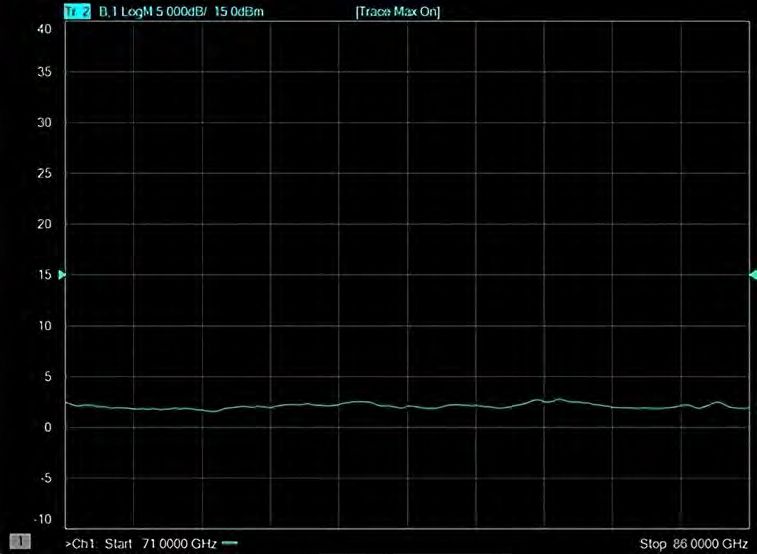
Task: Click the Stop 86.0000 GHz frequency field
Action: pos(693,543)
